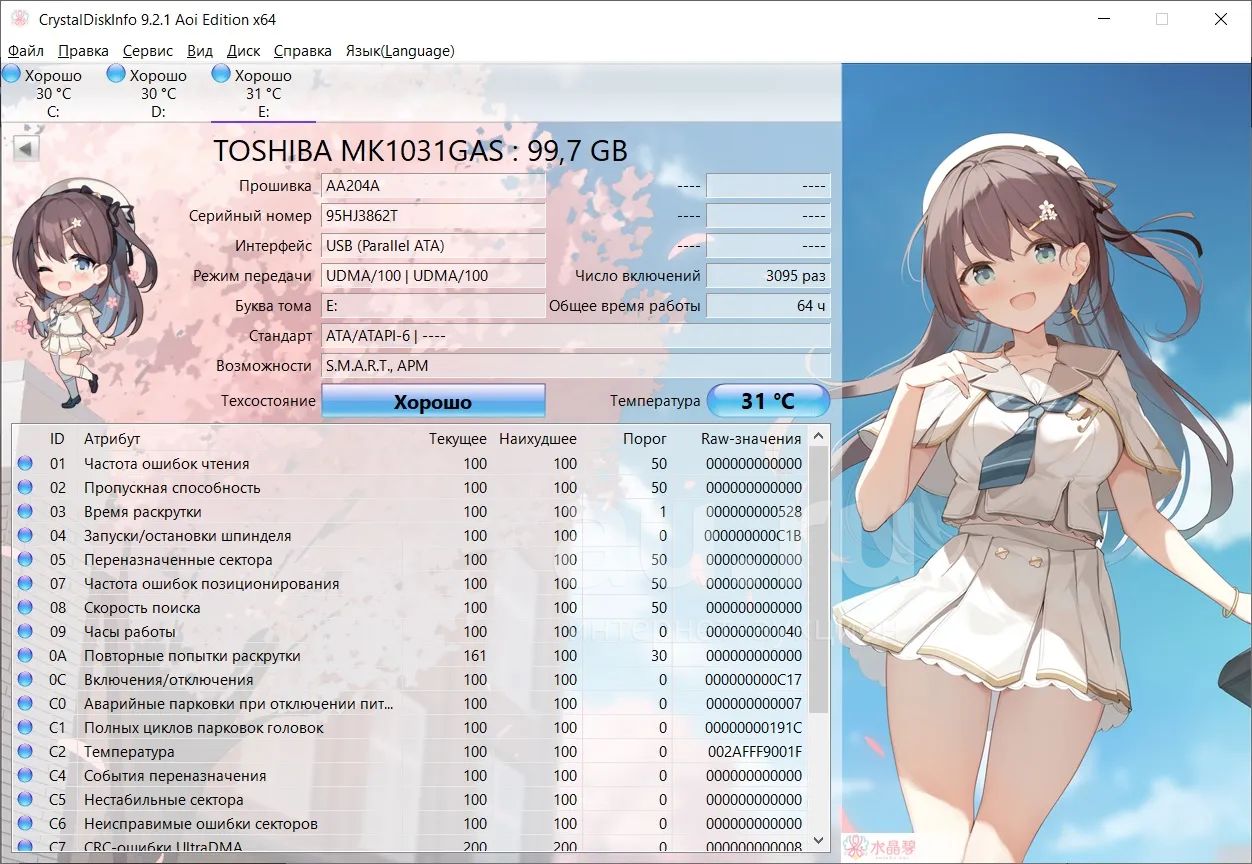Click the CRC-ошибки UltraDMA attribute row

[x=410, y=846]
